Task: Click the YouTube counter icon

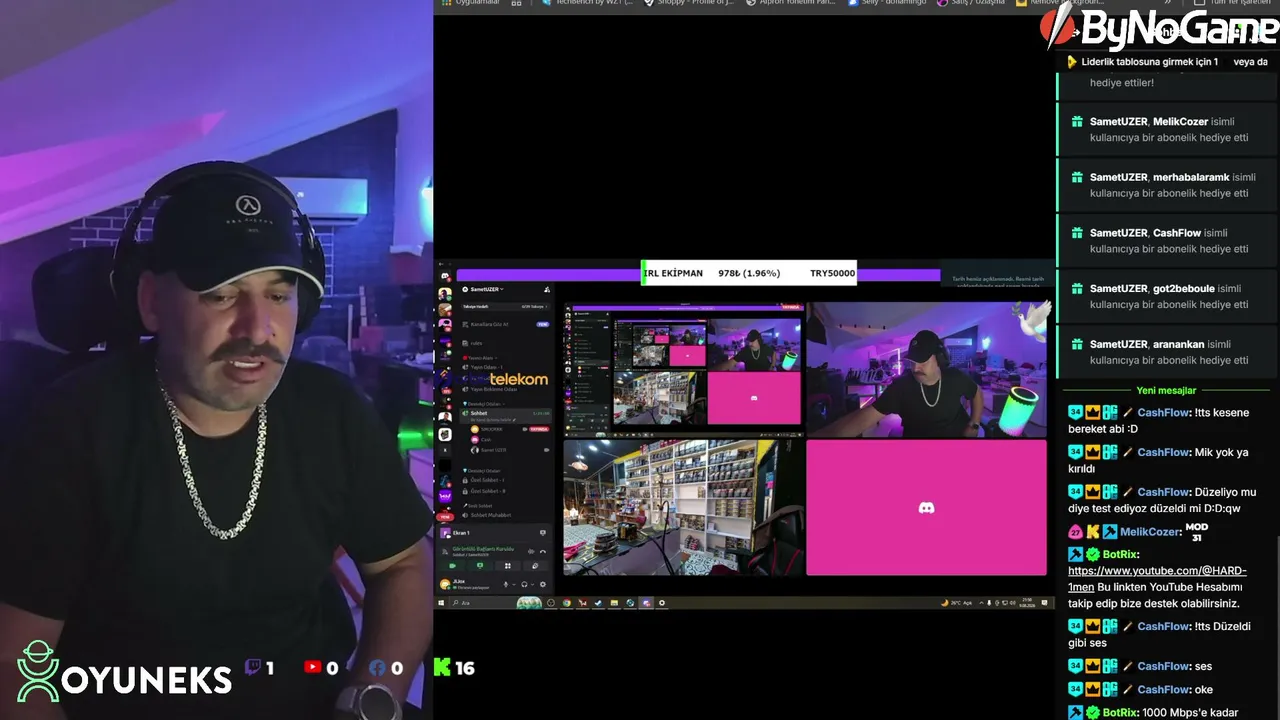Action: pyautogui.click(x=313, y=667)
